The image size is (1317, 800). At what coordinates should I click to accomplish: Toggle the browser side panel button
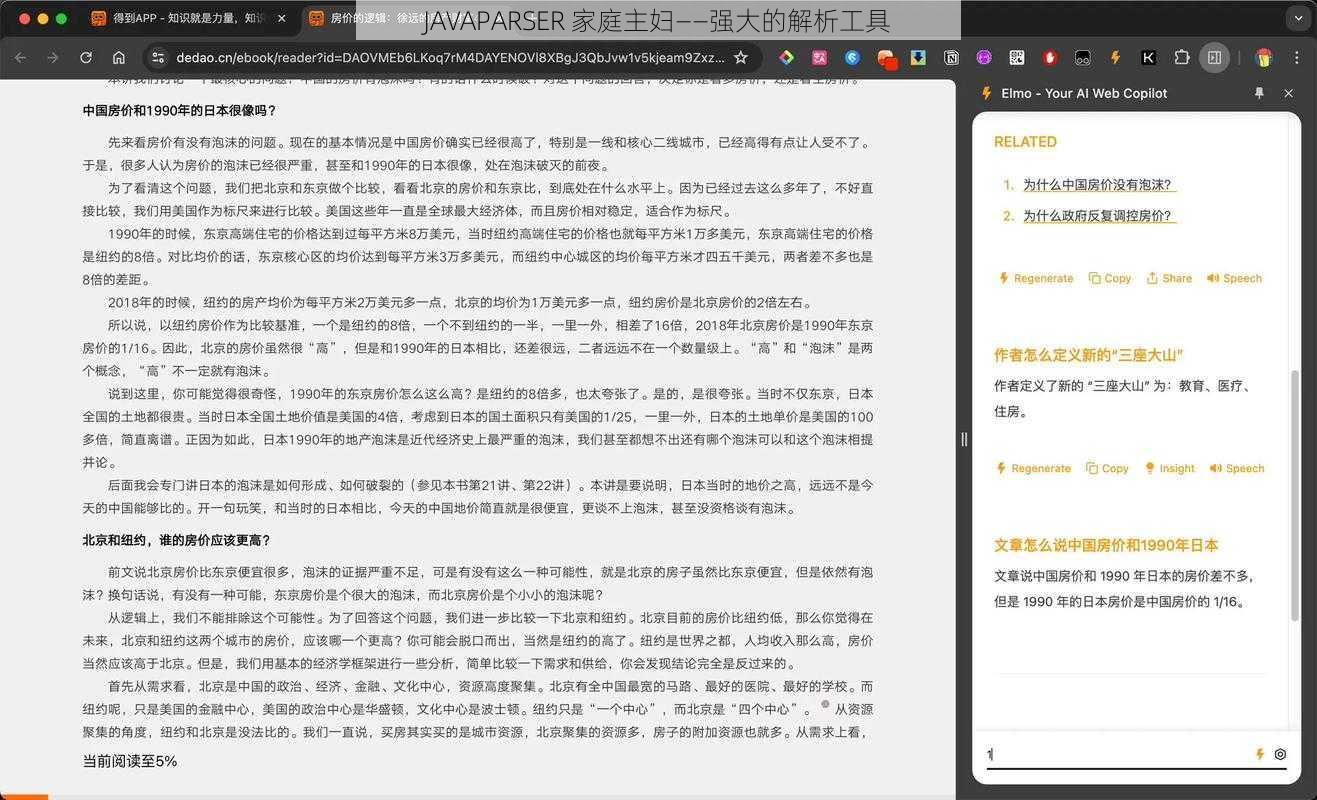point(1214,58)
